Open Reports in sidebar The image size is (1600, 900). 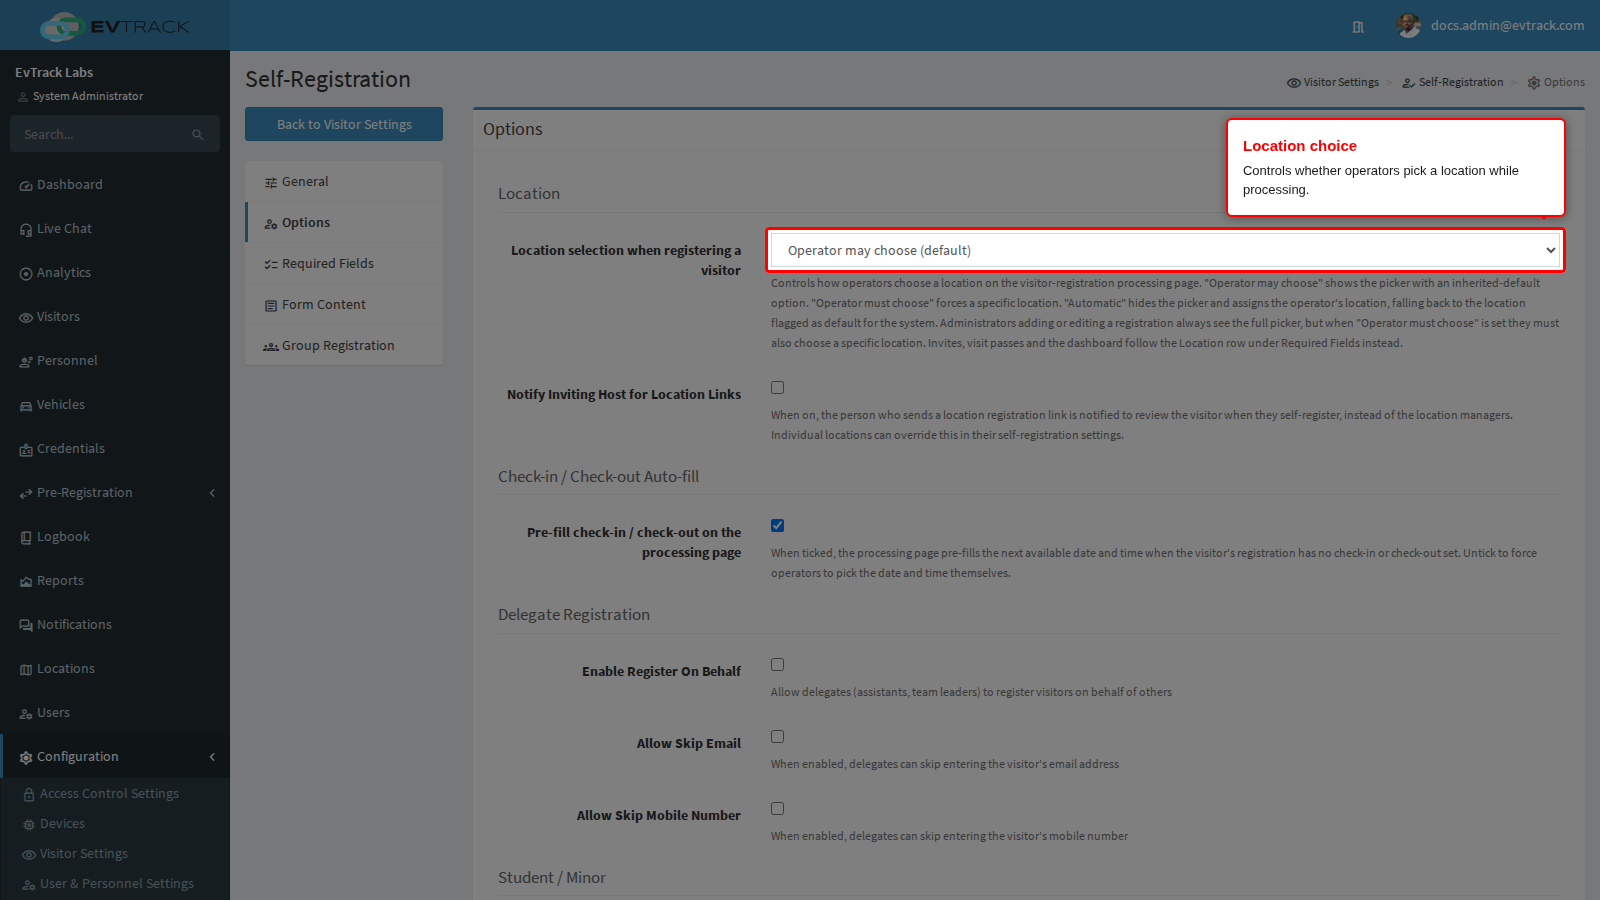(x=115, y=581)
